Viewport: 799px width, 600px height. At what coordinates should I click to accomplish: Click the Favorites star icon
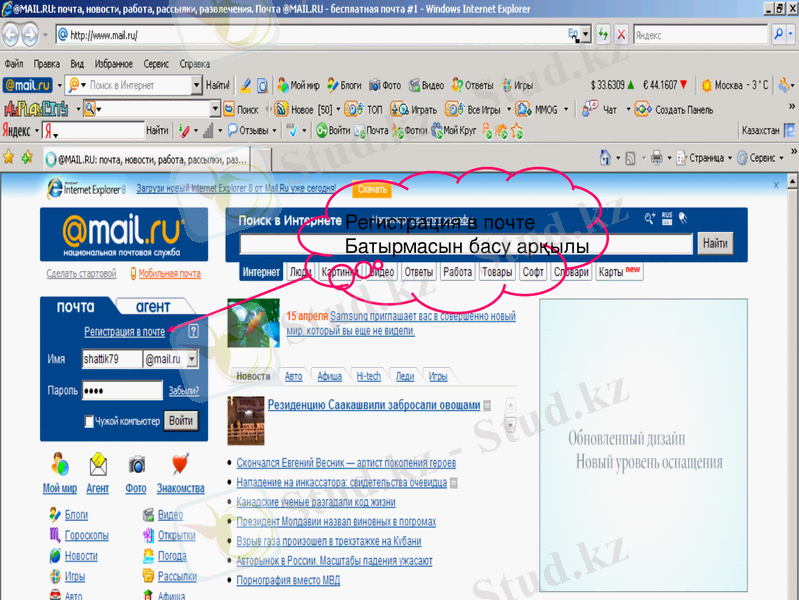pyautogui.click(x=9, y=157)
